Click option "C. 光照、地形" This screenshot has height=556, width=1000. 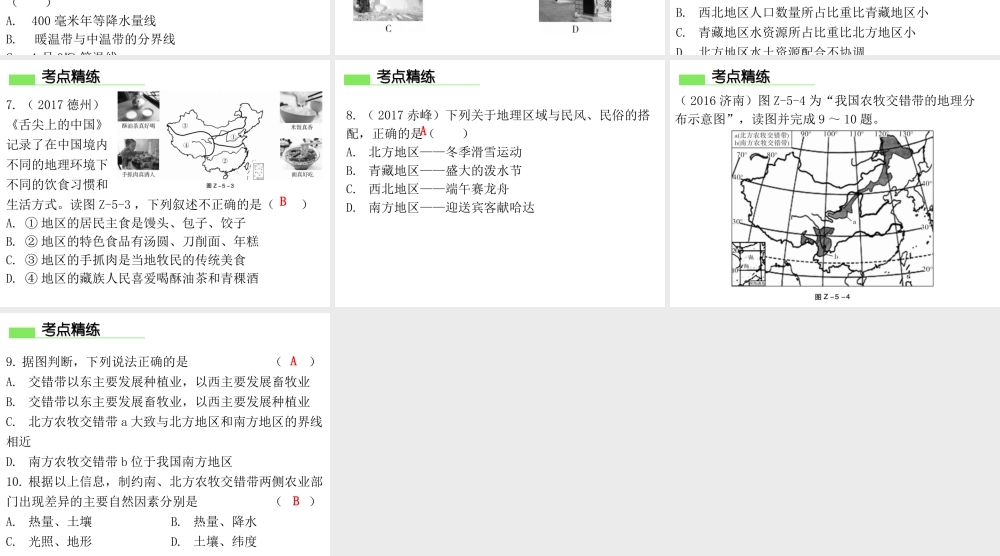[x=49, y=541]
